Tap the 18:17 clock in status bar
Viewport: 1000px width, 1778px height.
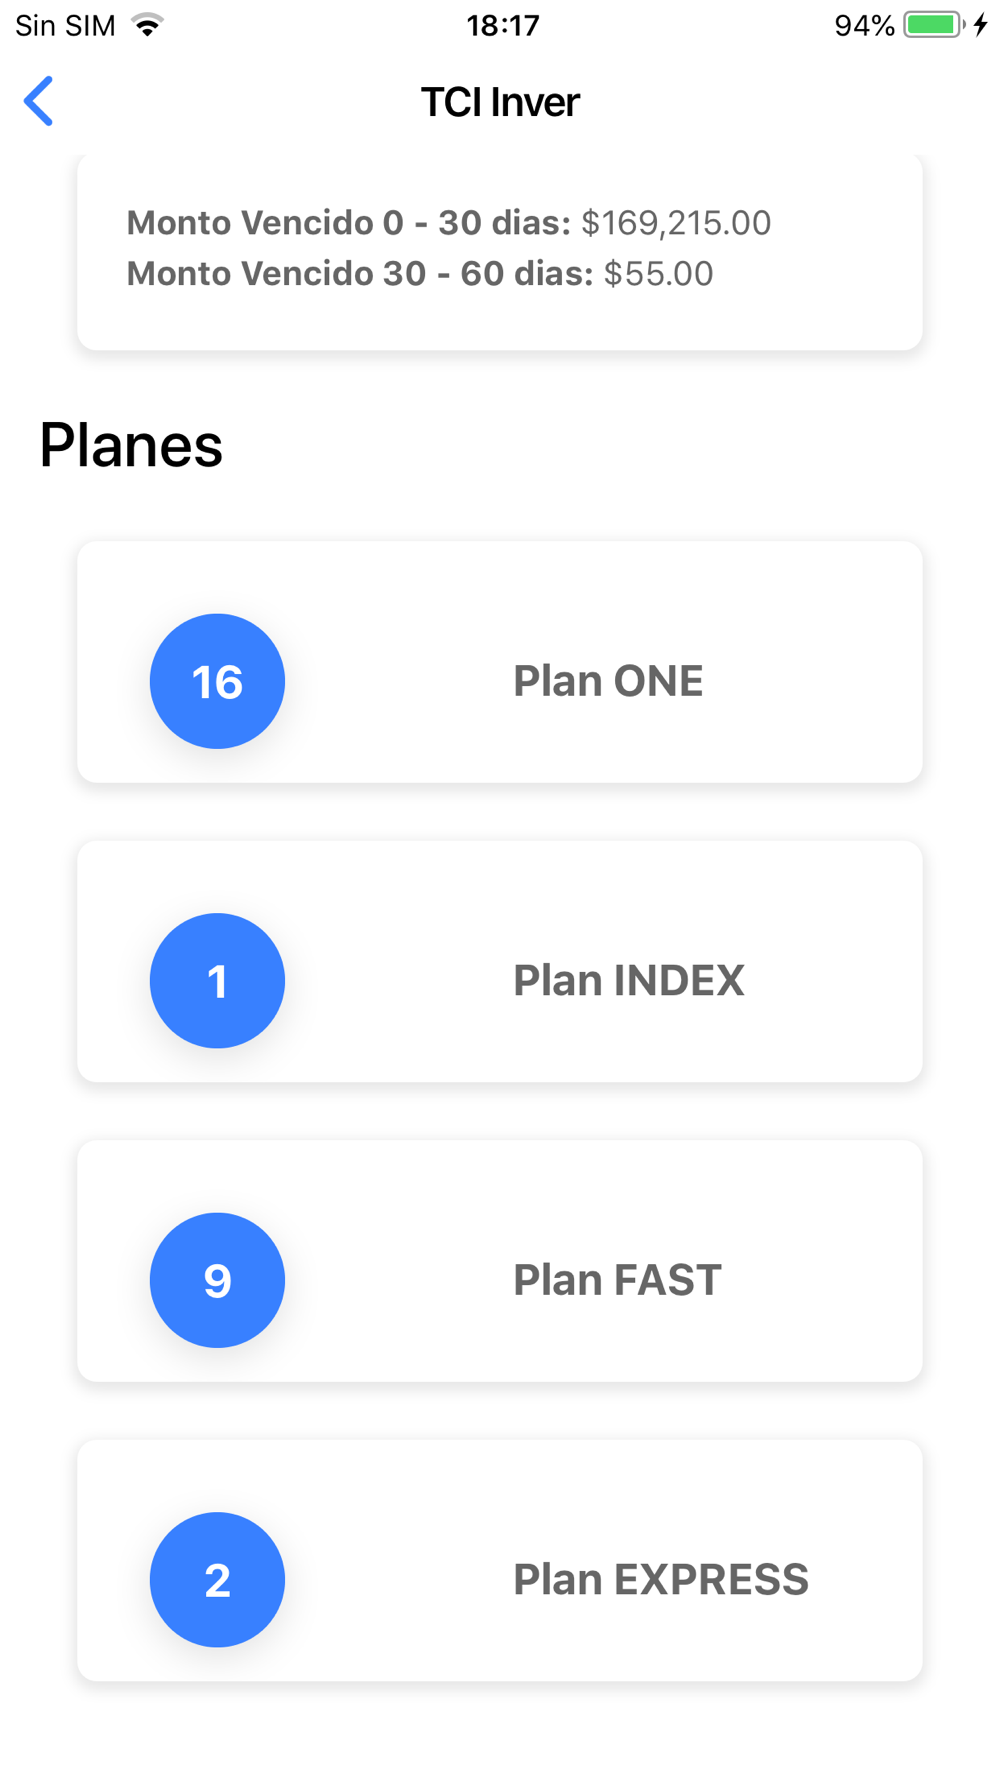point(503,25)
